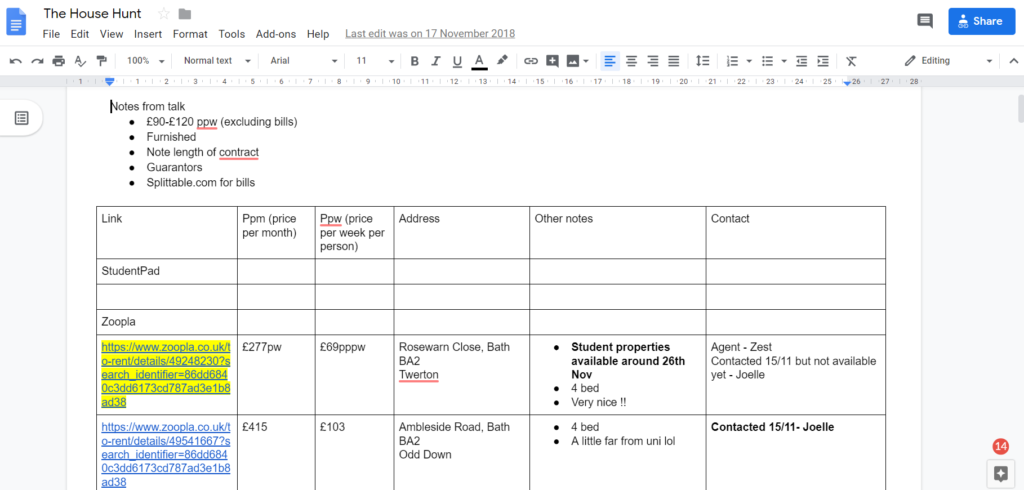Apply numbered list
This screenshot has width=1024, height=490.
point(732,61)
